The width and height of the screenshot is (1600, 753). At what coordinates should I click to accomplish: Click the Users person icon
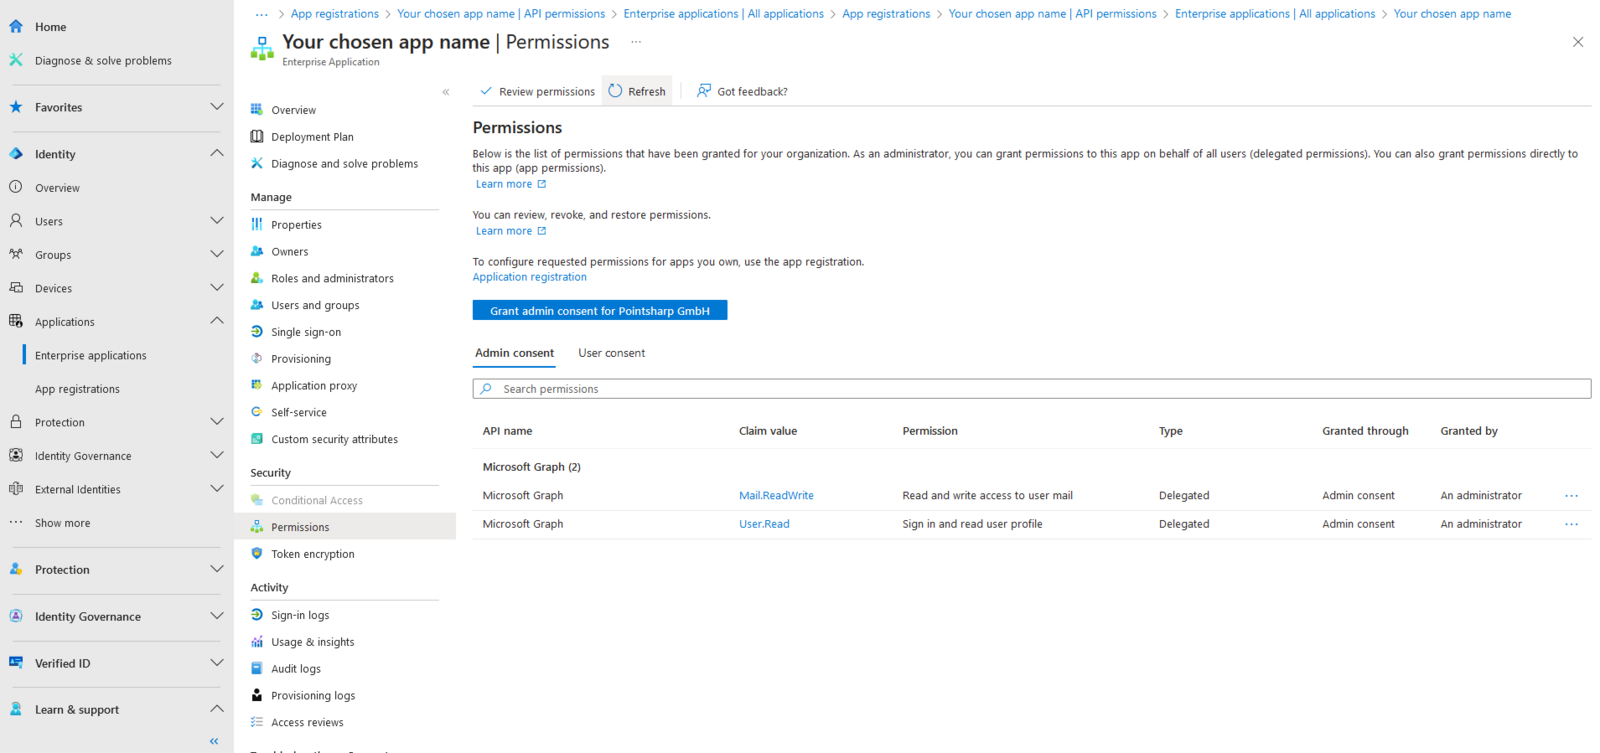click(x=16, y=221)
